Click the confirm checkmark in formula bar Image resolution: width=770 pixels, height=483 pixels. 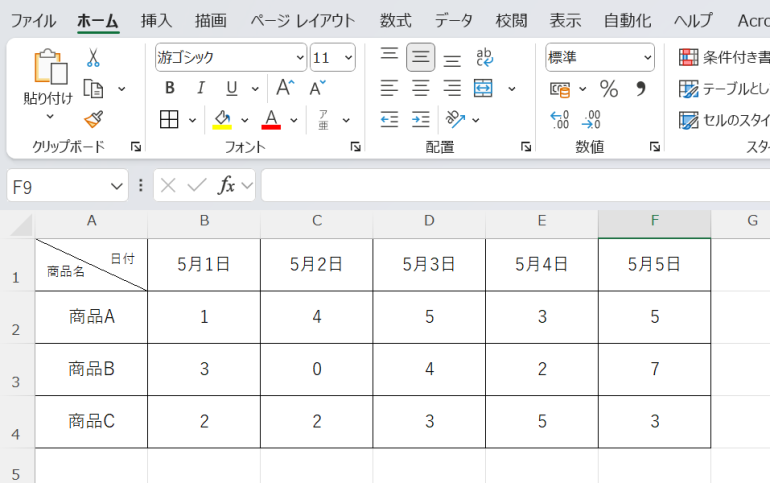[197, 186]
